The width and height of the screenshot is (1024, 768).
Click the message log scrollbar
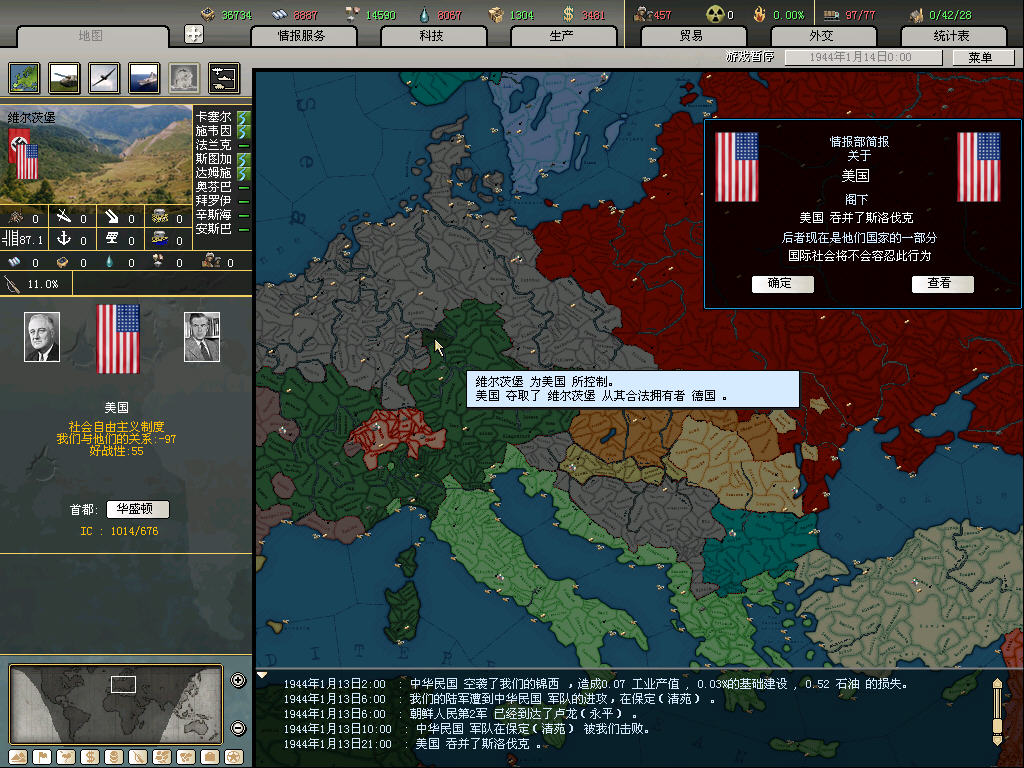(997, 712)
